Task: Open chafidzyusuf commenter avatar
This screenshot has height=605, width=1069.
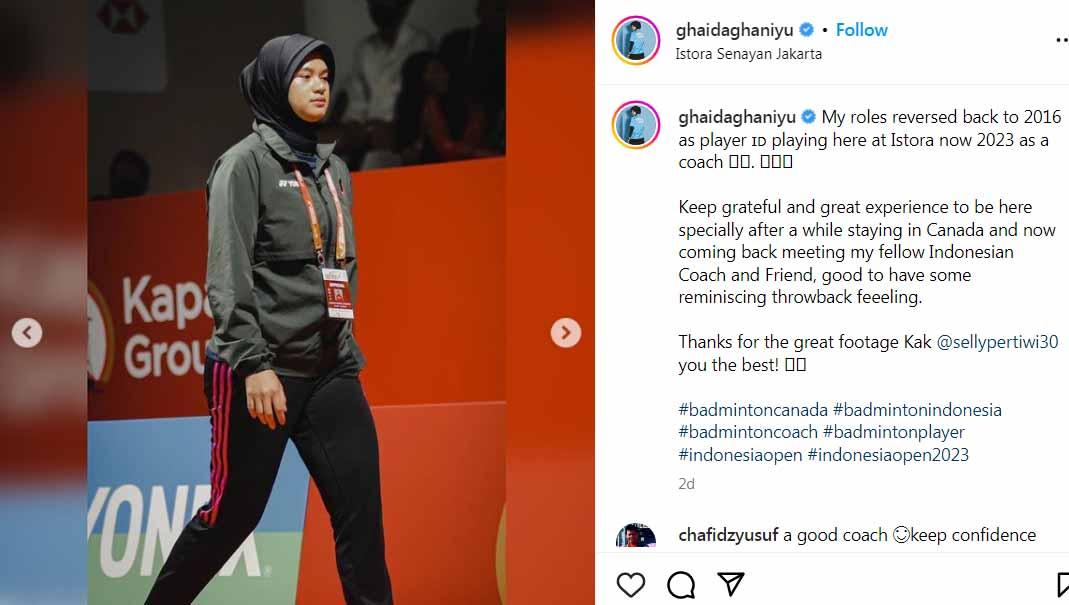Action: (636, 535)
